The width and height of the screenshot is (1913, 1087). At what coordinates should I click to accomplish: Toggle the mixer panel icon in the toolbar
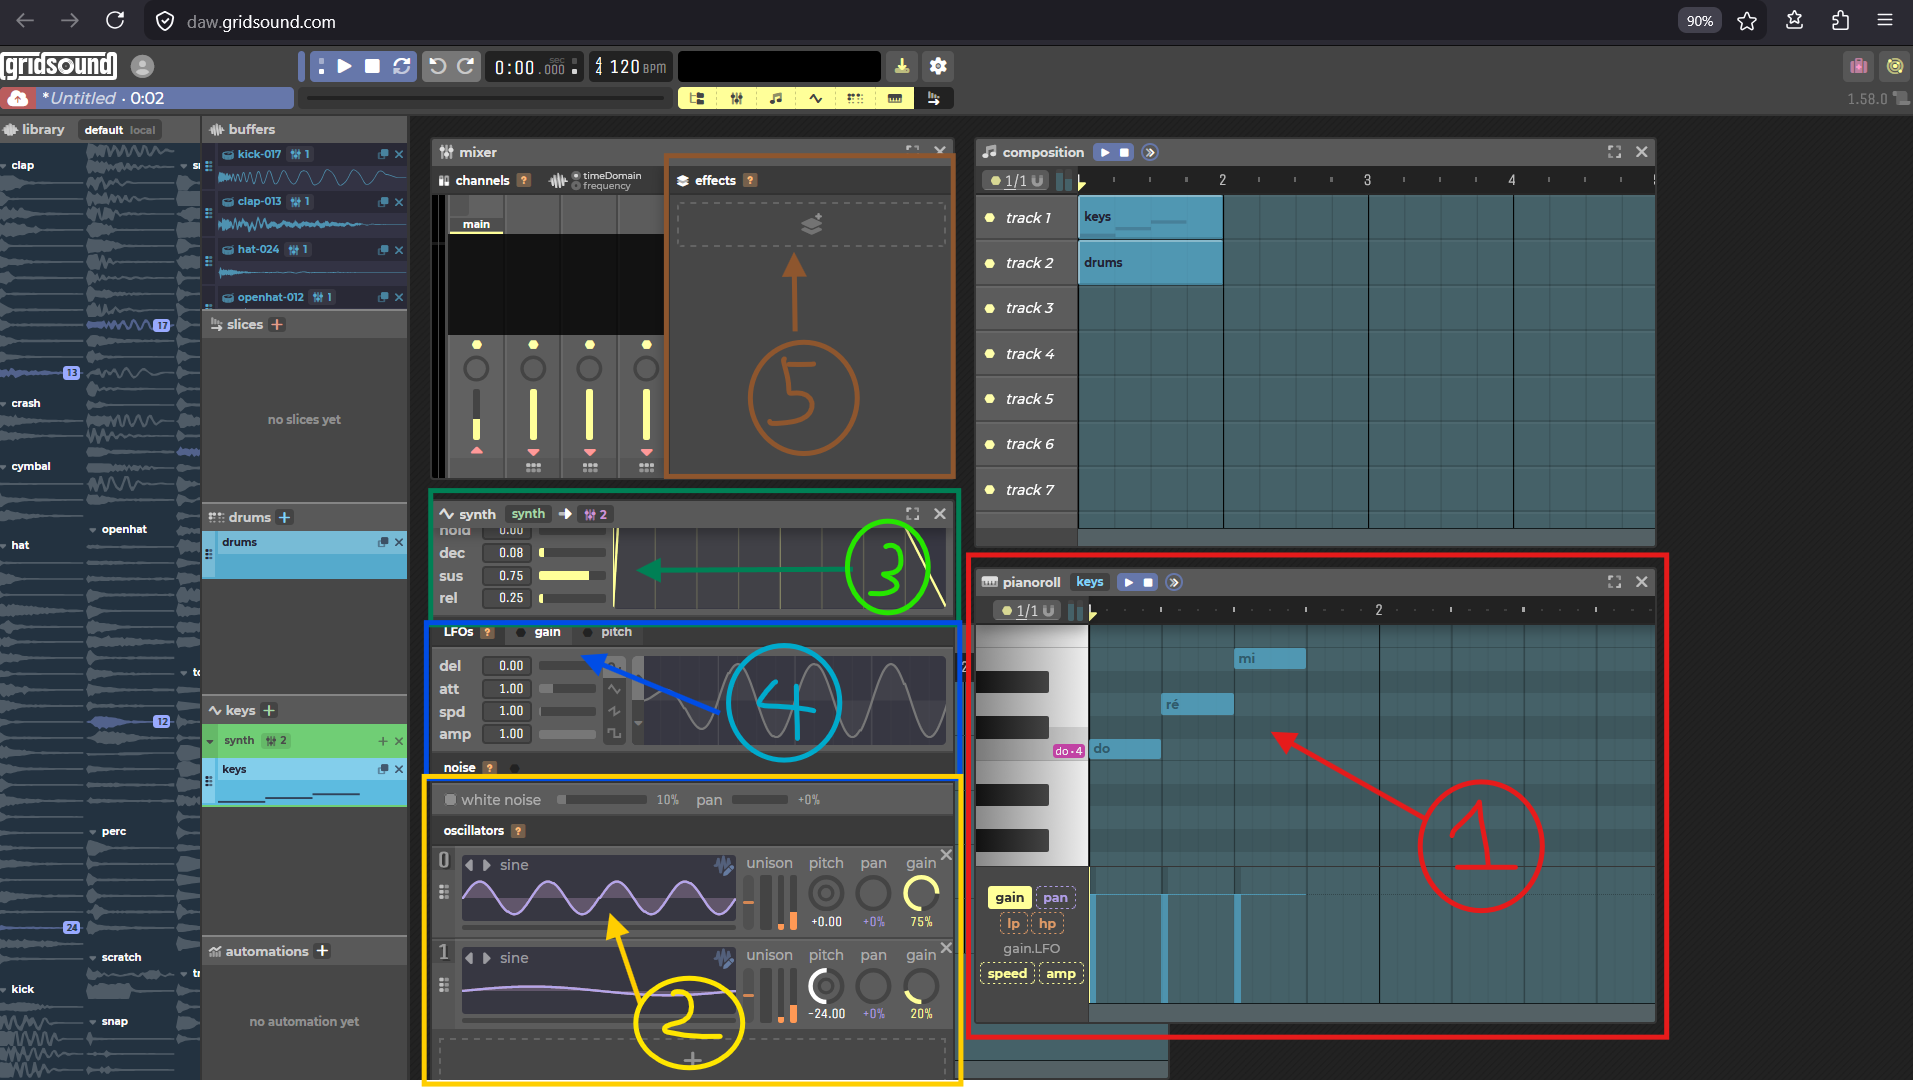click(x=737, y=98)
